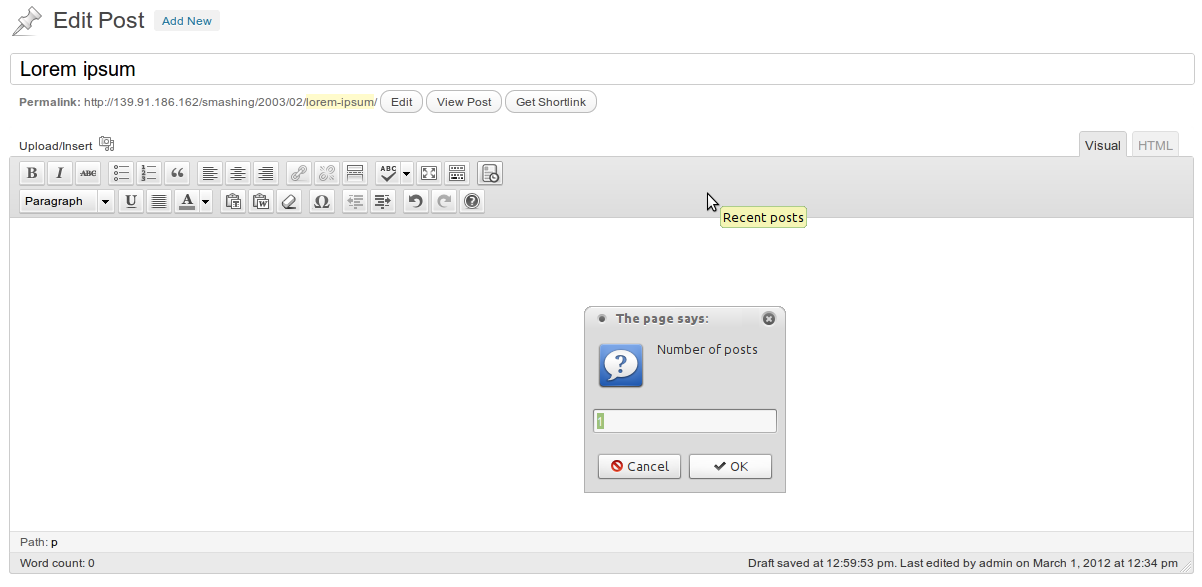Toggle the spellchecker

coord(388,173)
